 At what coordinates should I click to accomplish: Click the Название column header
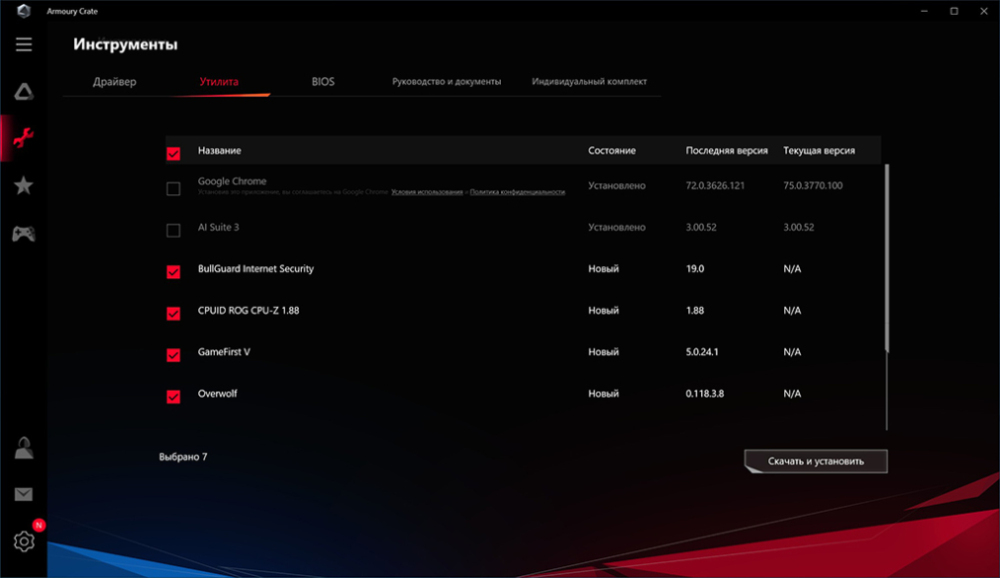tap(219, 151)
